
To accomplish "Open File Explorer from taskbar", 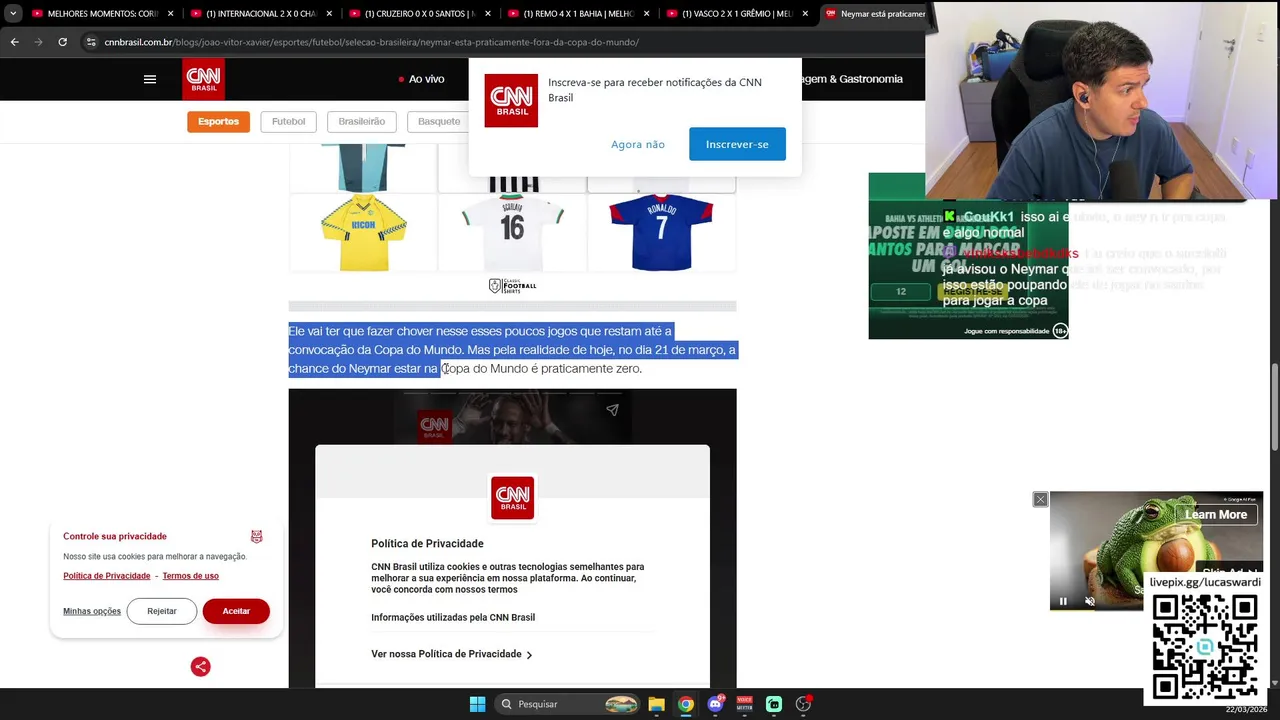I will coord(656,704).
